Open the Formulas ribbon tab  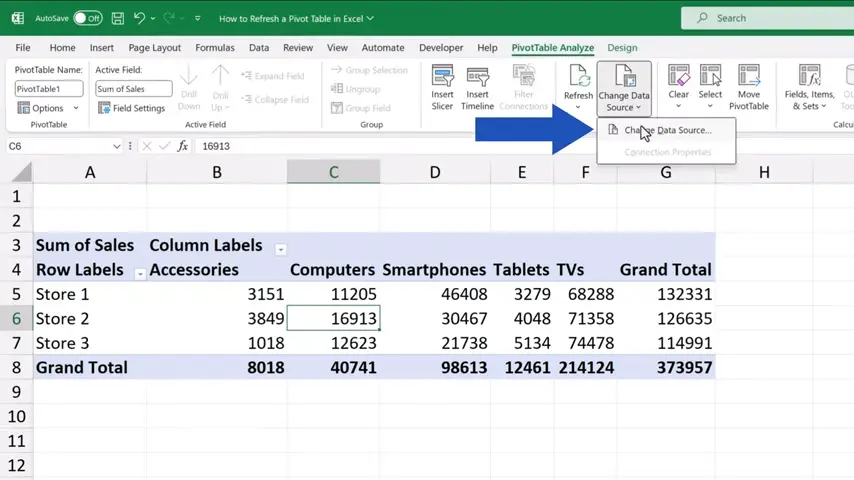[215, 47]
